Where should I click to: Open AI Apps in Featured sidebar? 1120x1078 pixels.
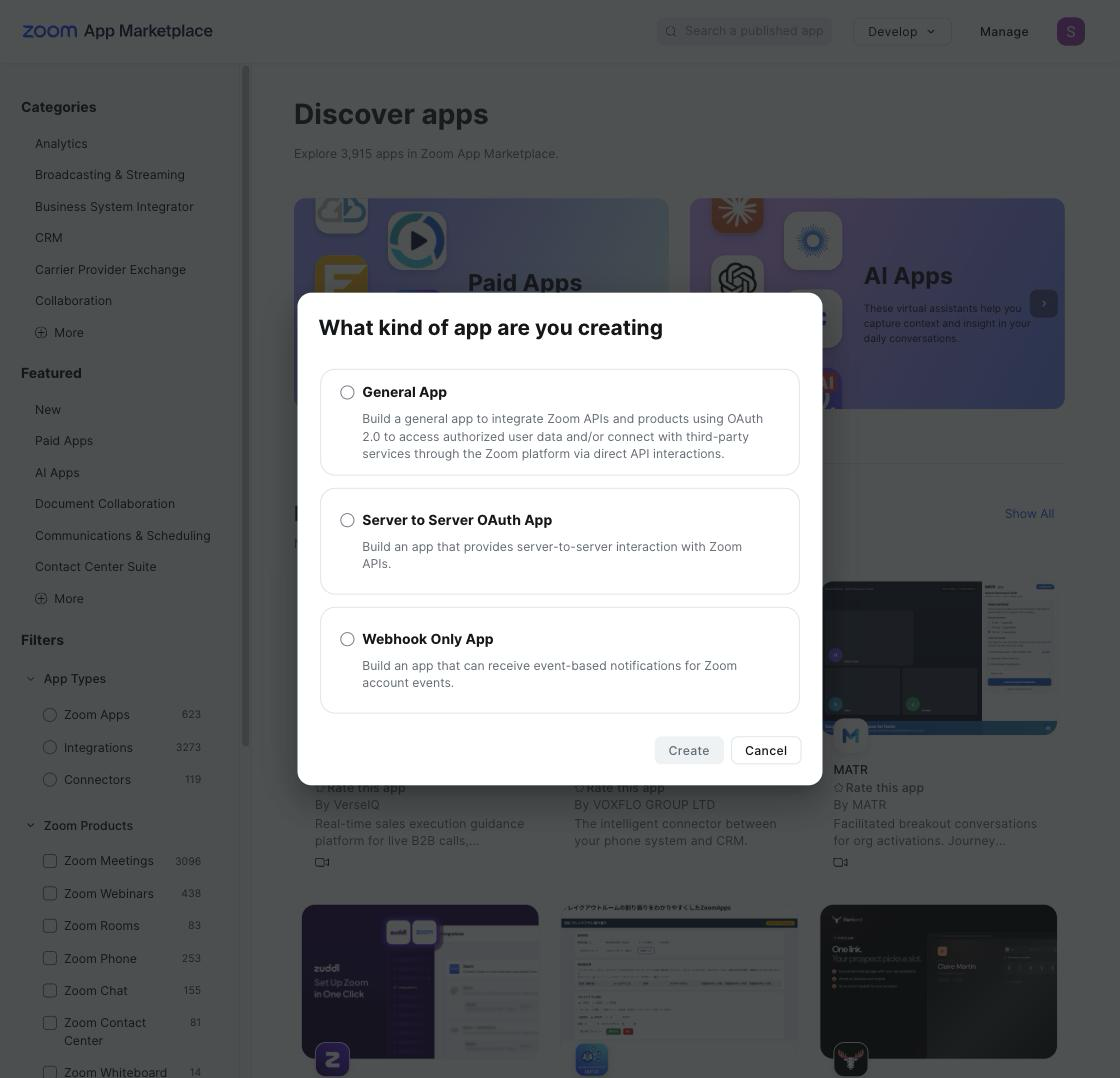(x=57, y=473)
